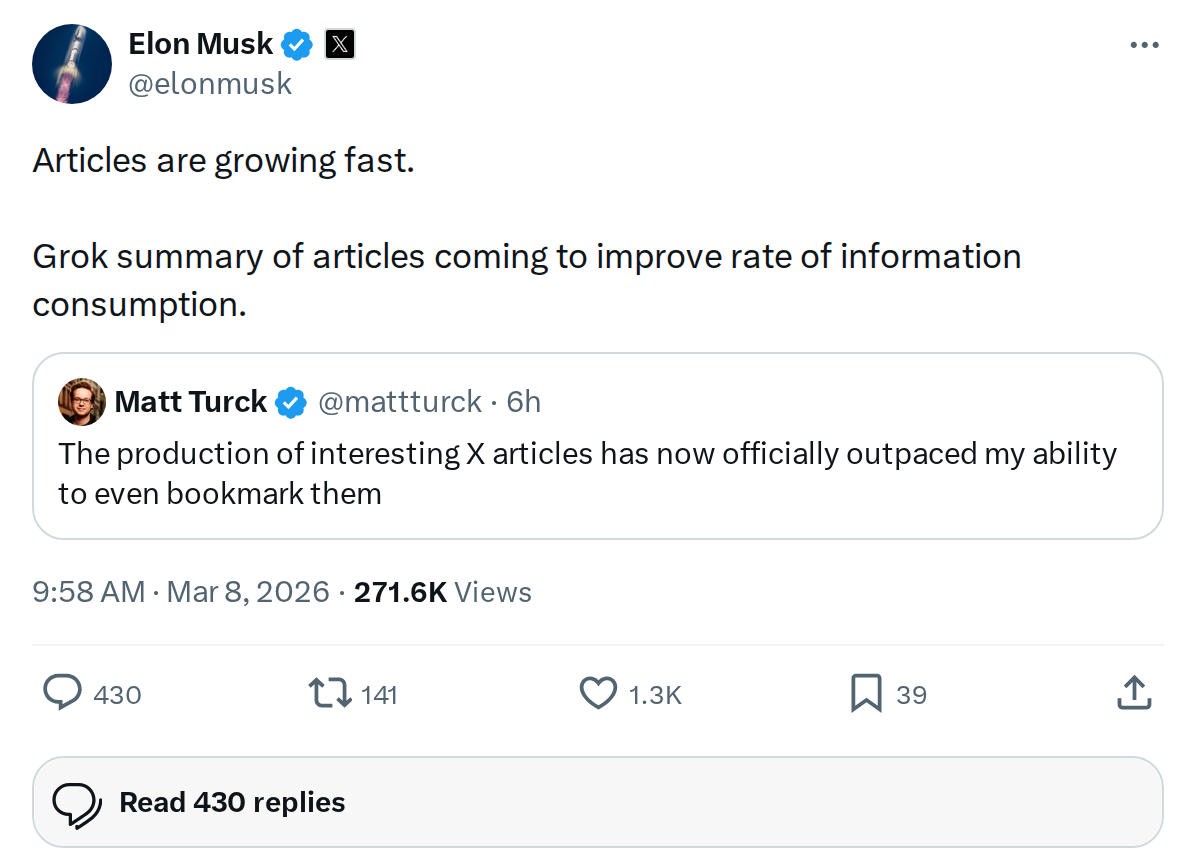
Task: Click Matt Turck's verified badge
Action: pyautogui.click(x=290, y=401)
